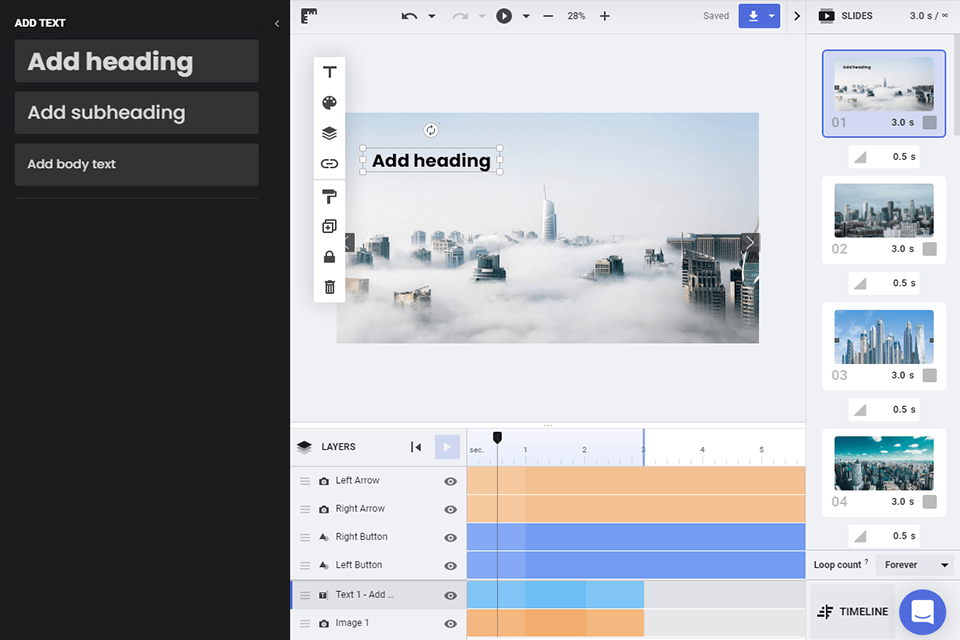Click the Image 1 orange timeline bar

(x=555, y=623)
